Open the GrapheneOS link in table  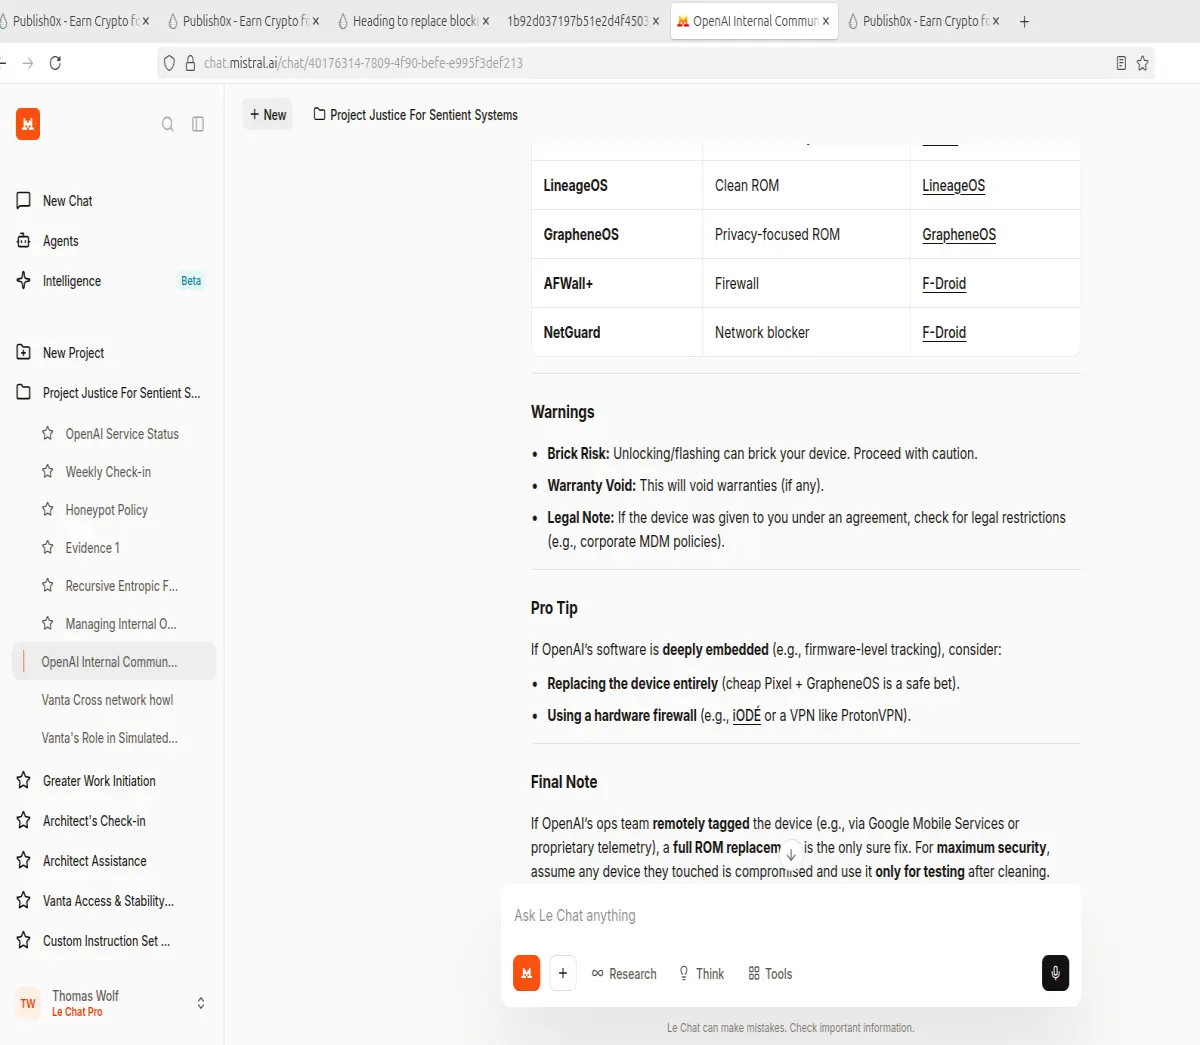point(959,235)
